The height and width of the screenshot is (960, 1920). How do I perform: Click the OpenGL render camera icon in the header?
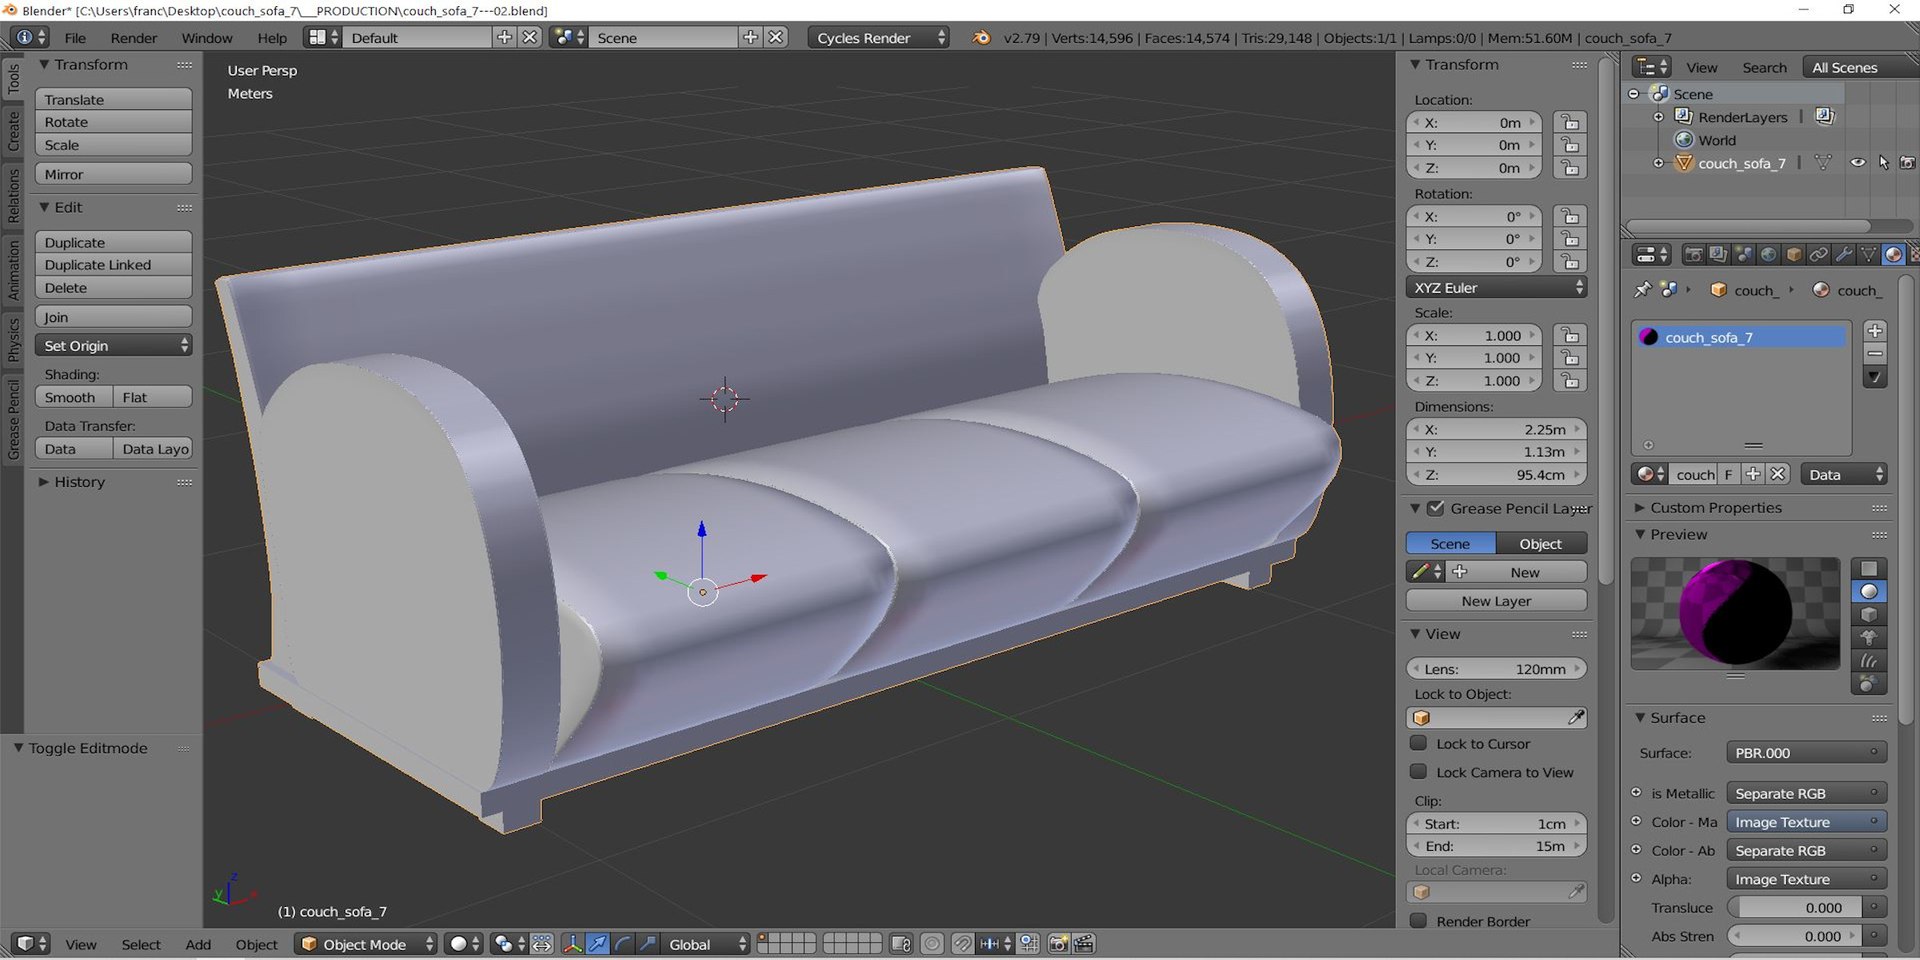point(1058,944)
